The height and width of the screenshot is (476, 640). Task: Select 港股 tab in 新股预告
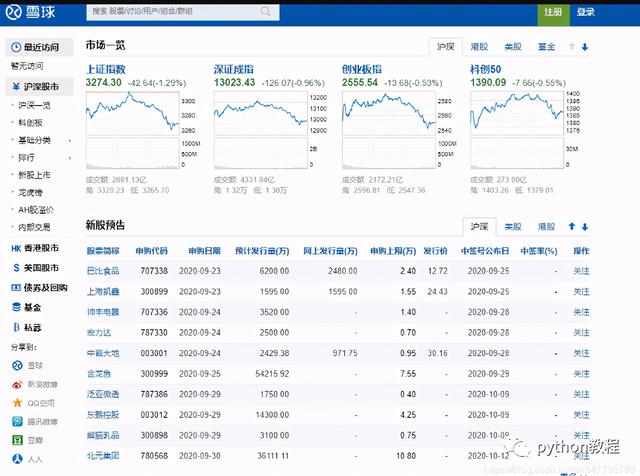547,227
